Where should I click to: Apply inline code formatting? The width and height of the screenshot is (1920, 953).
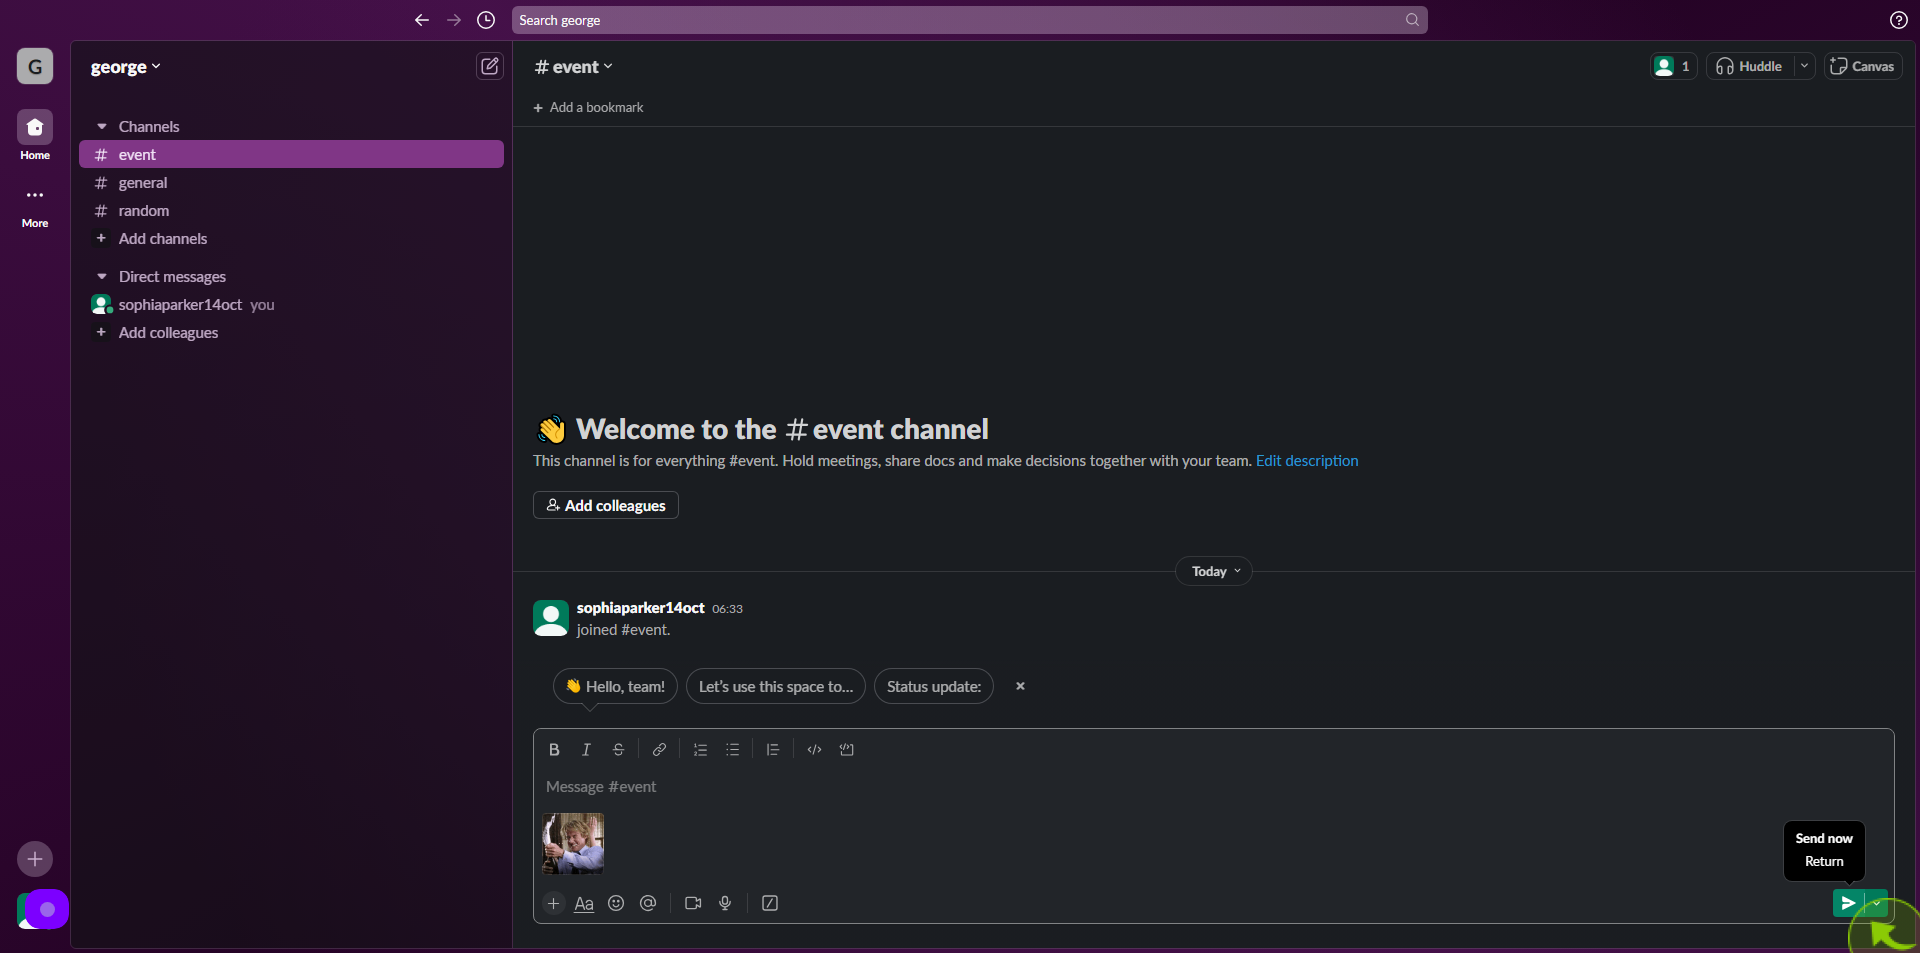click(x=814, y=750)
